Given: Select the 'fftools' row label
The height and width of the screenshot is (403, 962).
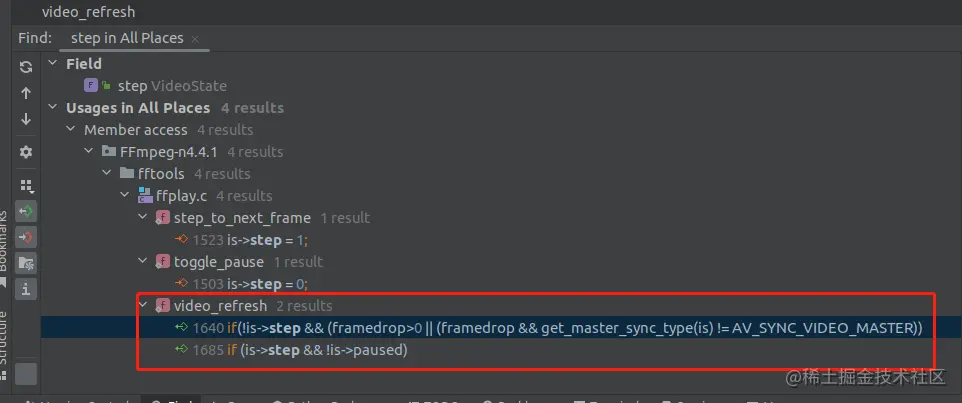Looking at the screenshot, I should [x=161, y=174].
